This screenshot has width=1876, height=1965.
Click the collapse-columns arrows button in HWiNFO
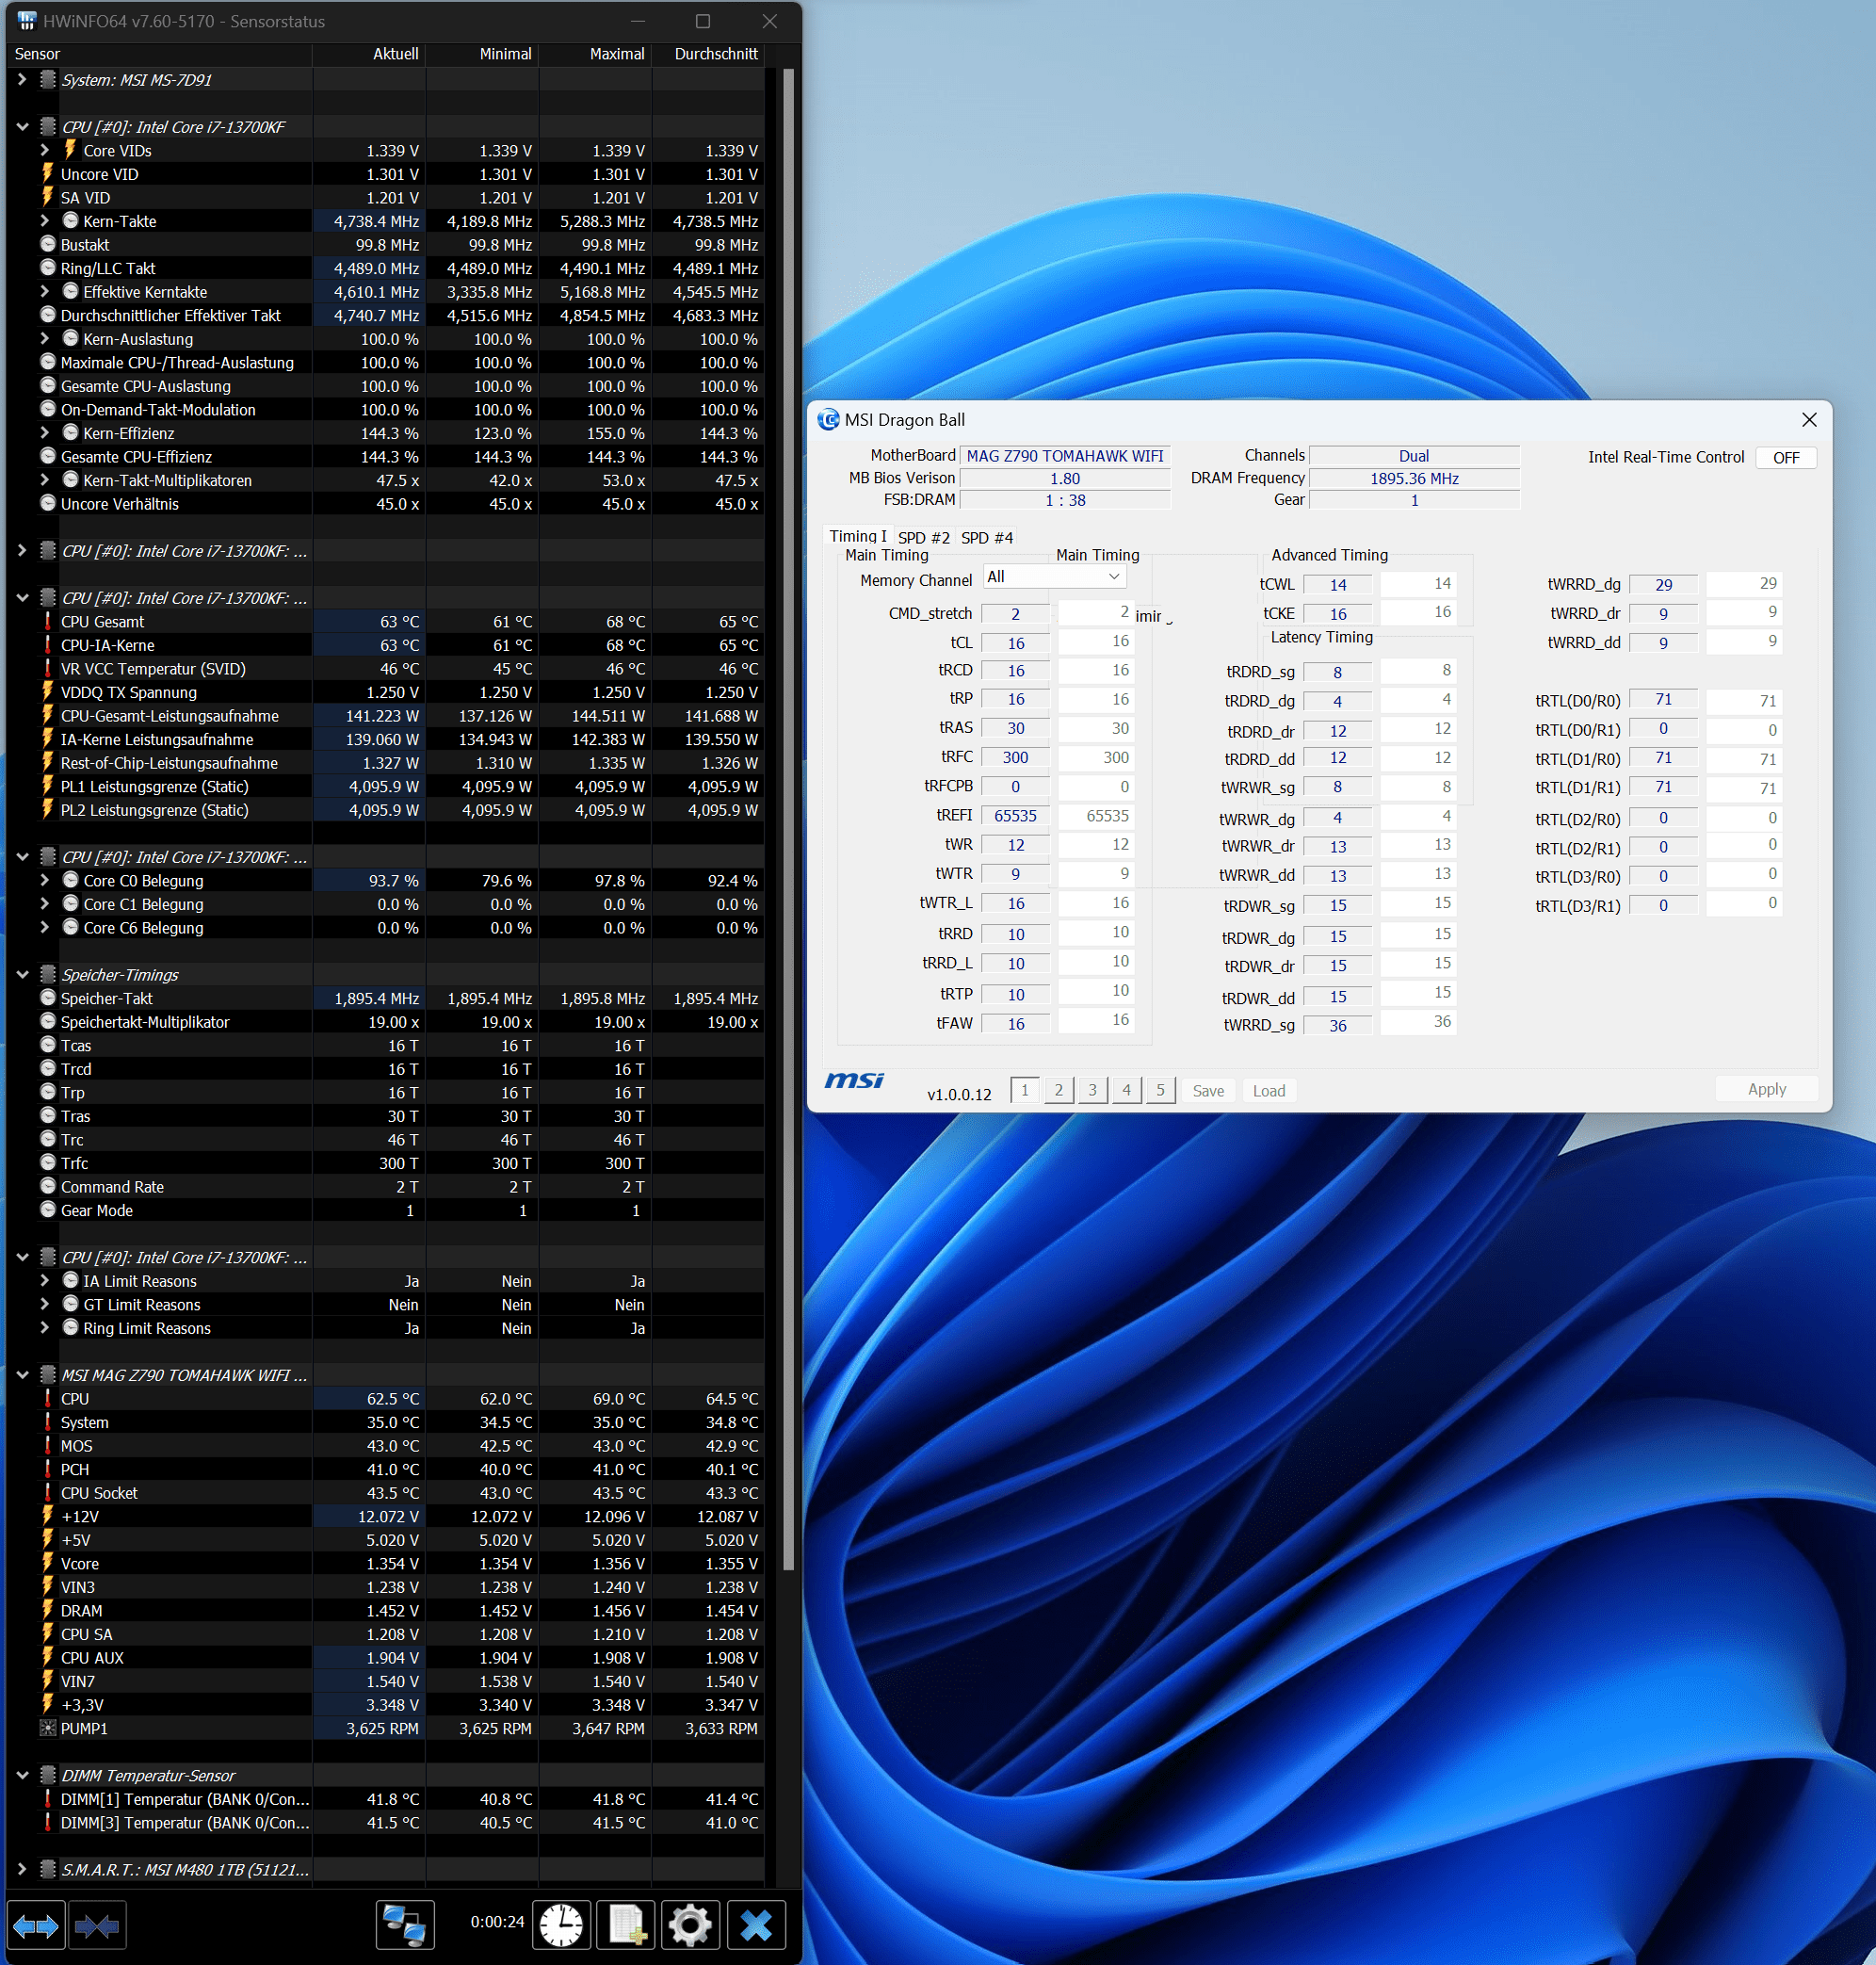click(x=96, y=1925)
